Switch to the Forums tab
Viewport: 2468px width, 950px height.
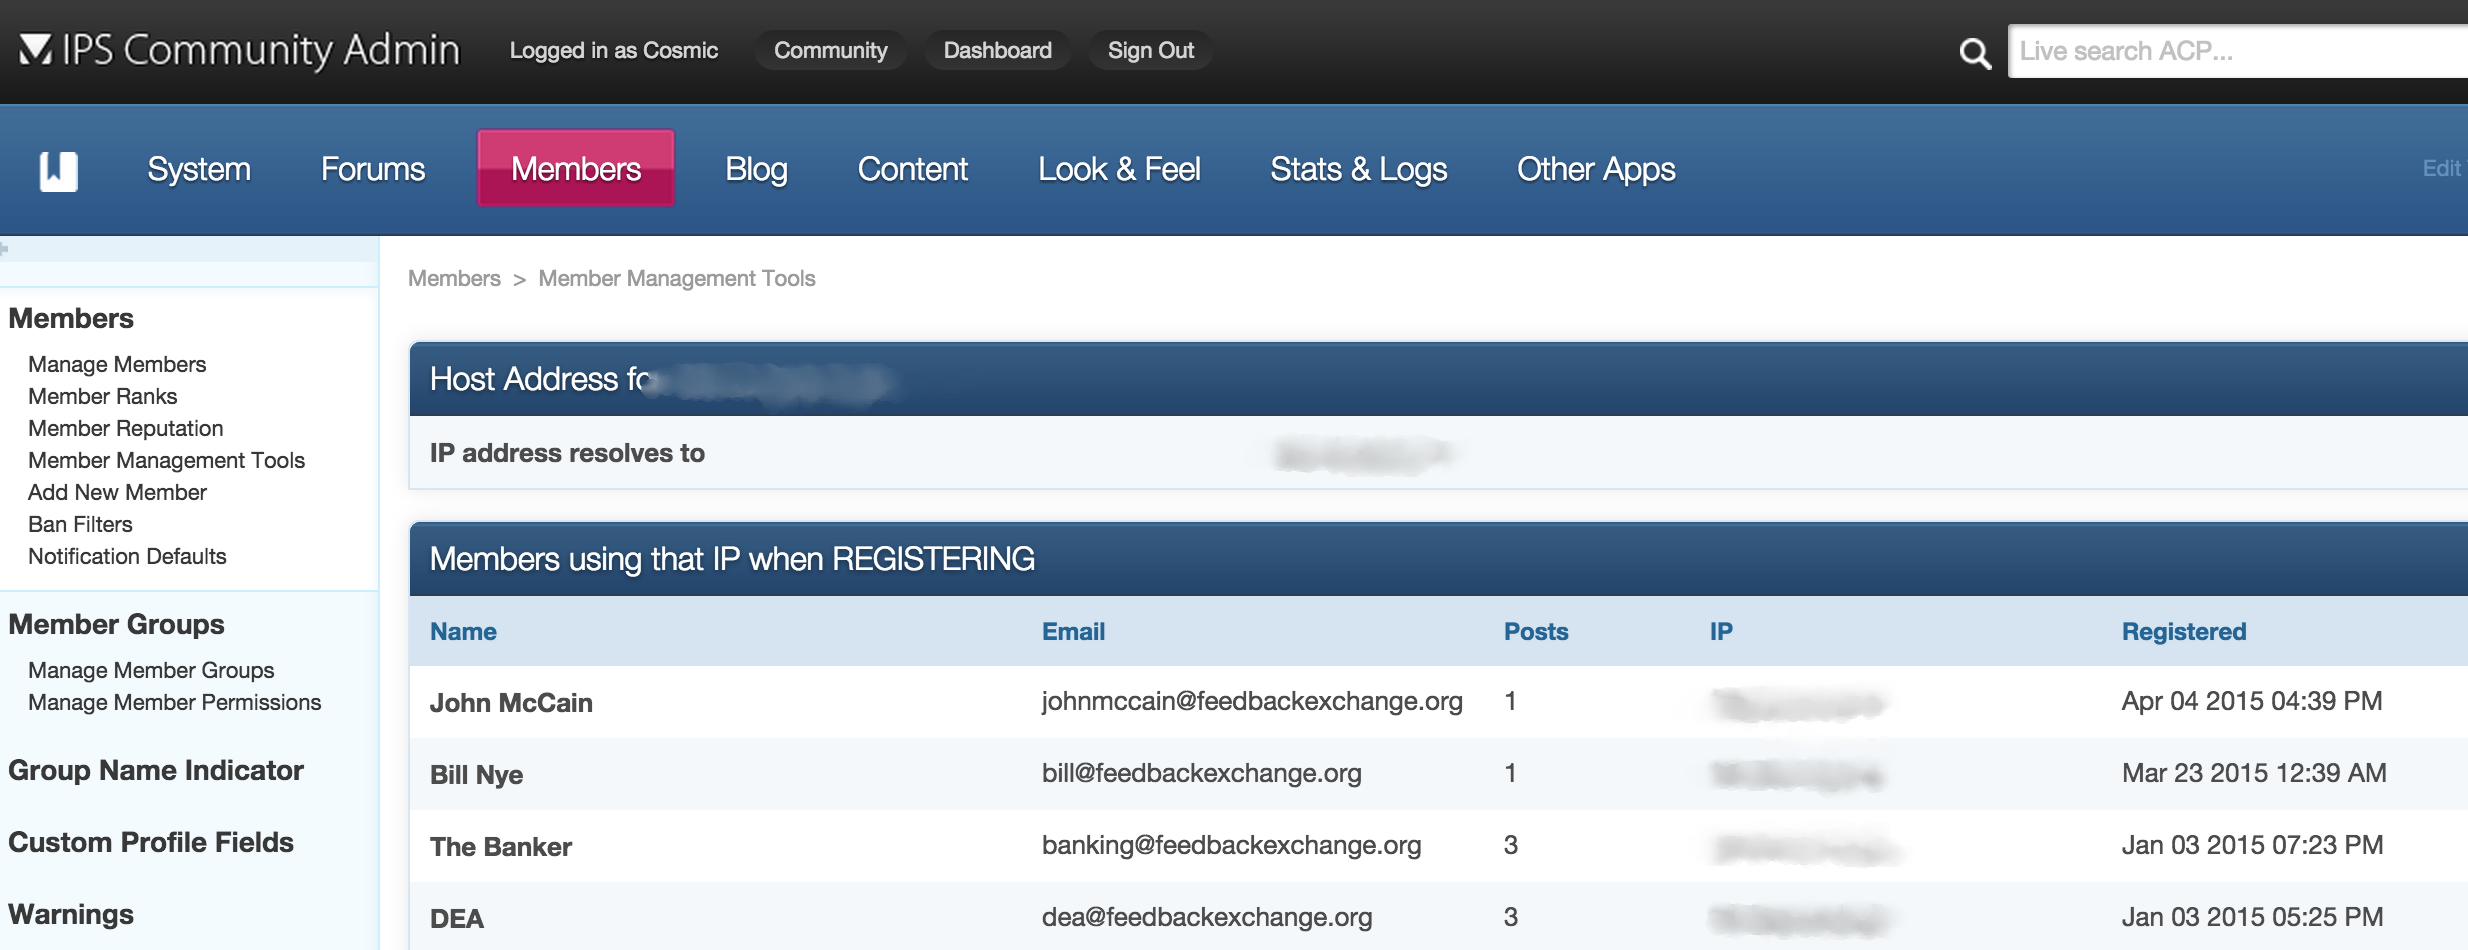tap(373, 169)
